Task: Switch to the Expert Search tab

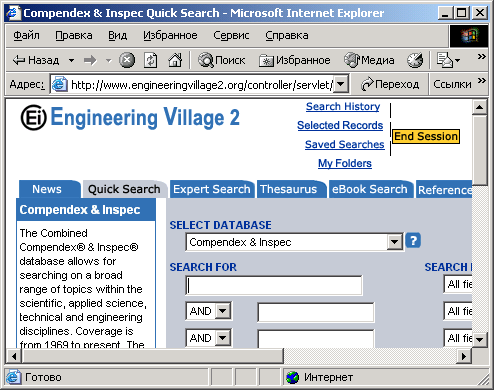Action: click(x=212, y=189)
